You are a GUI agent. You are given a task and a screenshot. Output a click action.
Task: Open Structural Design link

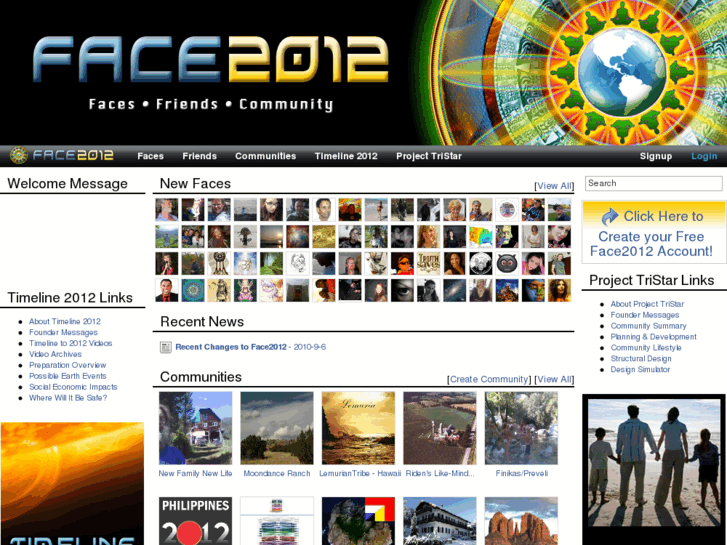click(641, 359)
